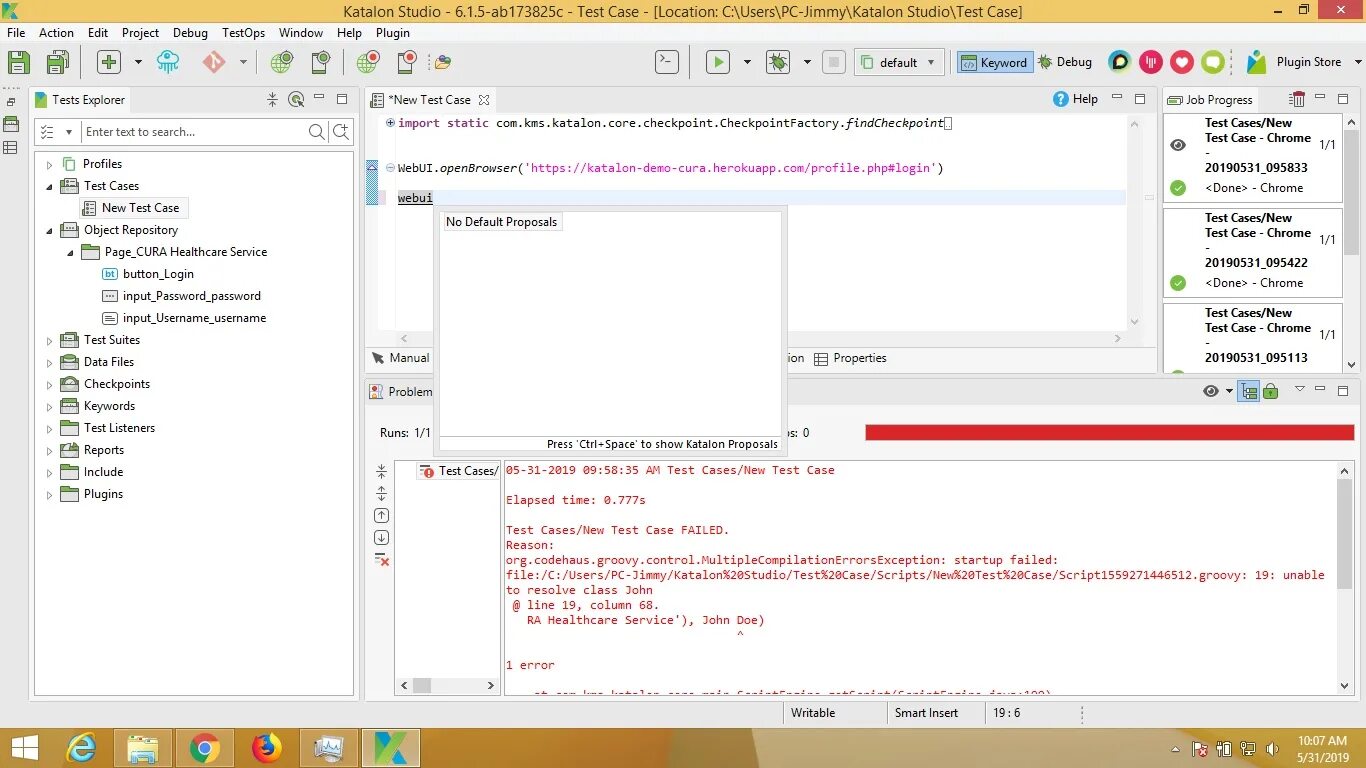The width and height of the screenshot is (1366, 768).
Task: Expand the Profiles tree node
Action: click(49, 164)
